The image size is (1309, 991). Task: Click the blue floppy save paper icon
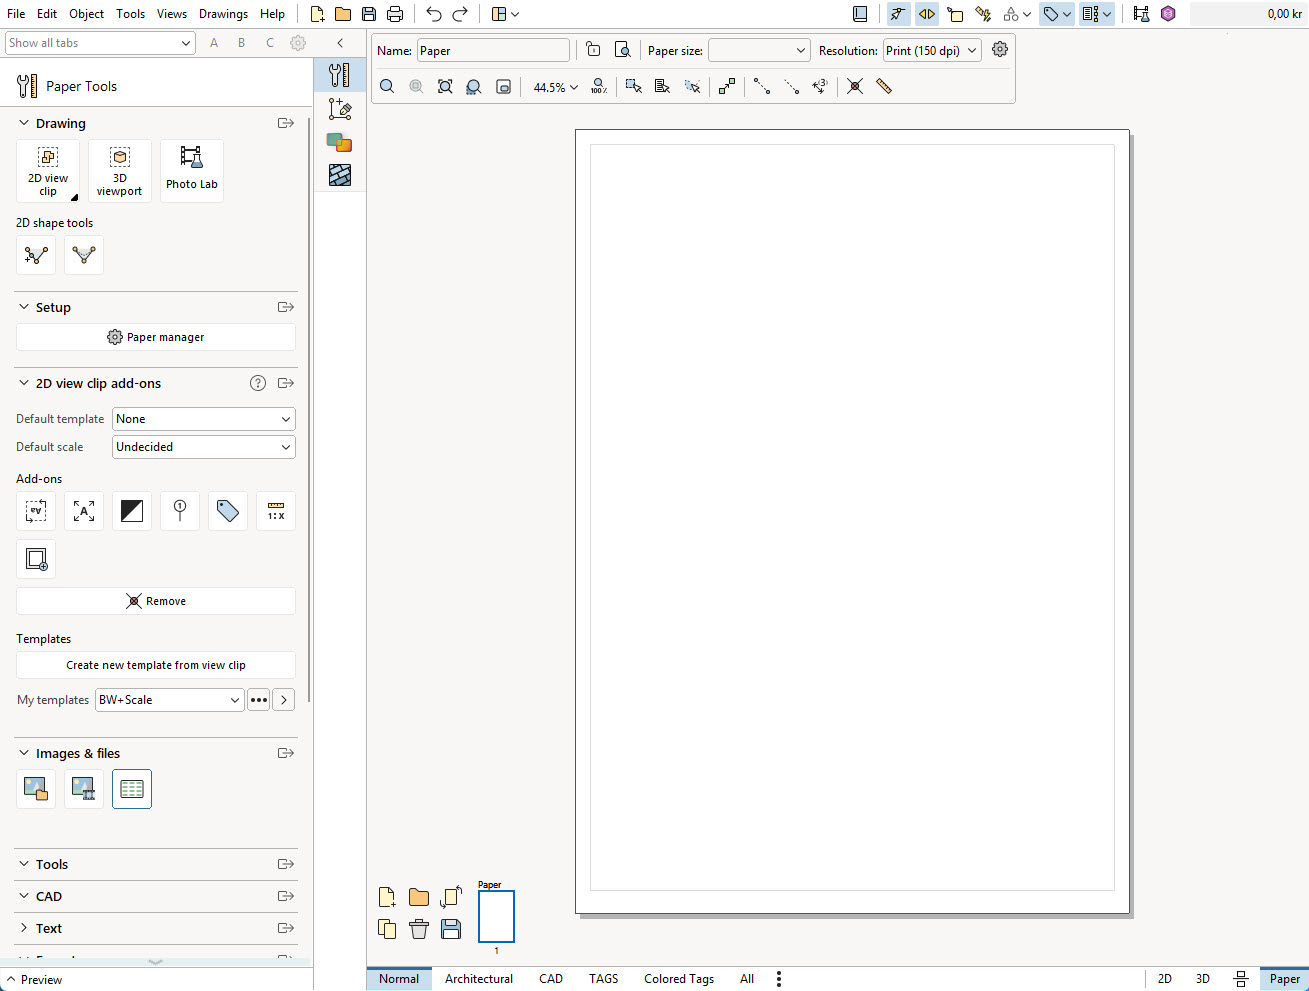(451, 929)
